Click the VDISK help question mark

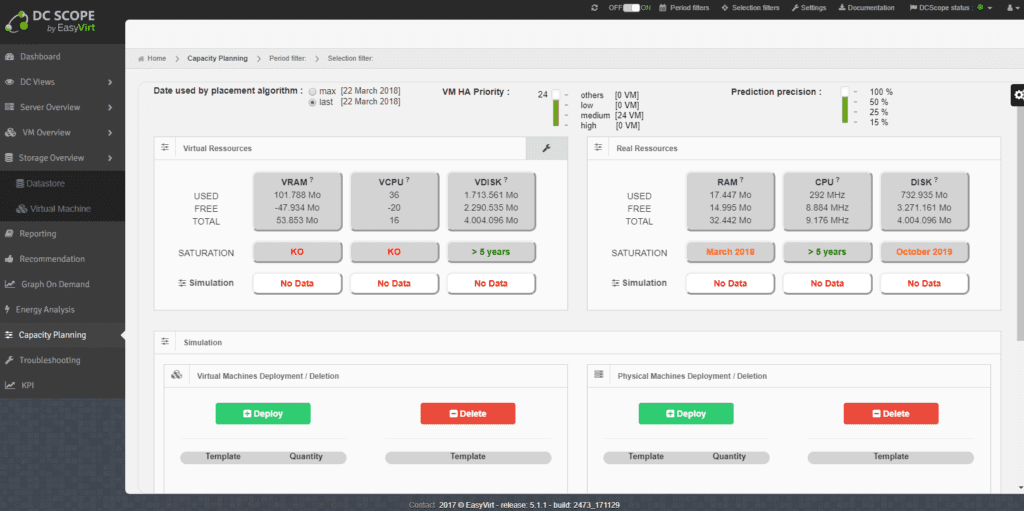[507, 179]
